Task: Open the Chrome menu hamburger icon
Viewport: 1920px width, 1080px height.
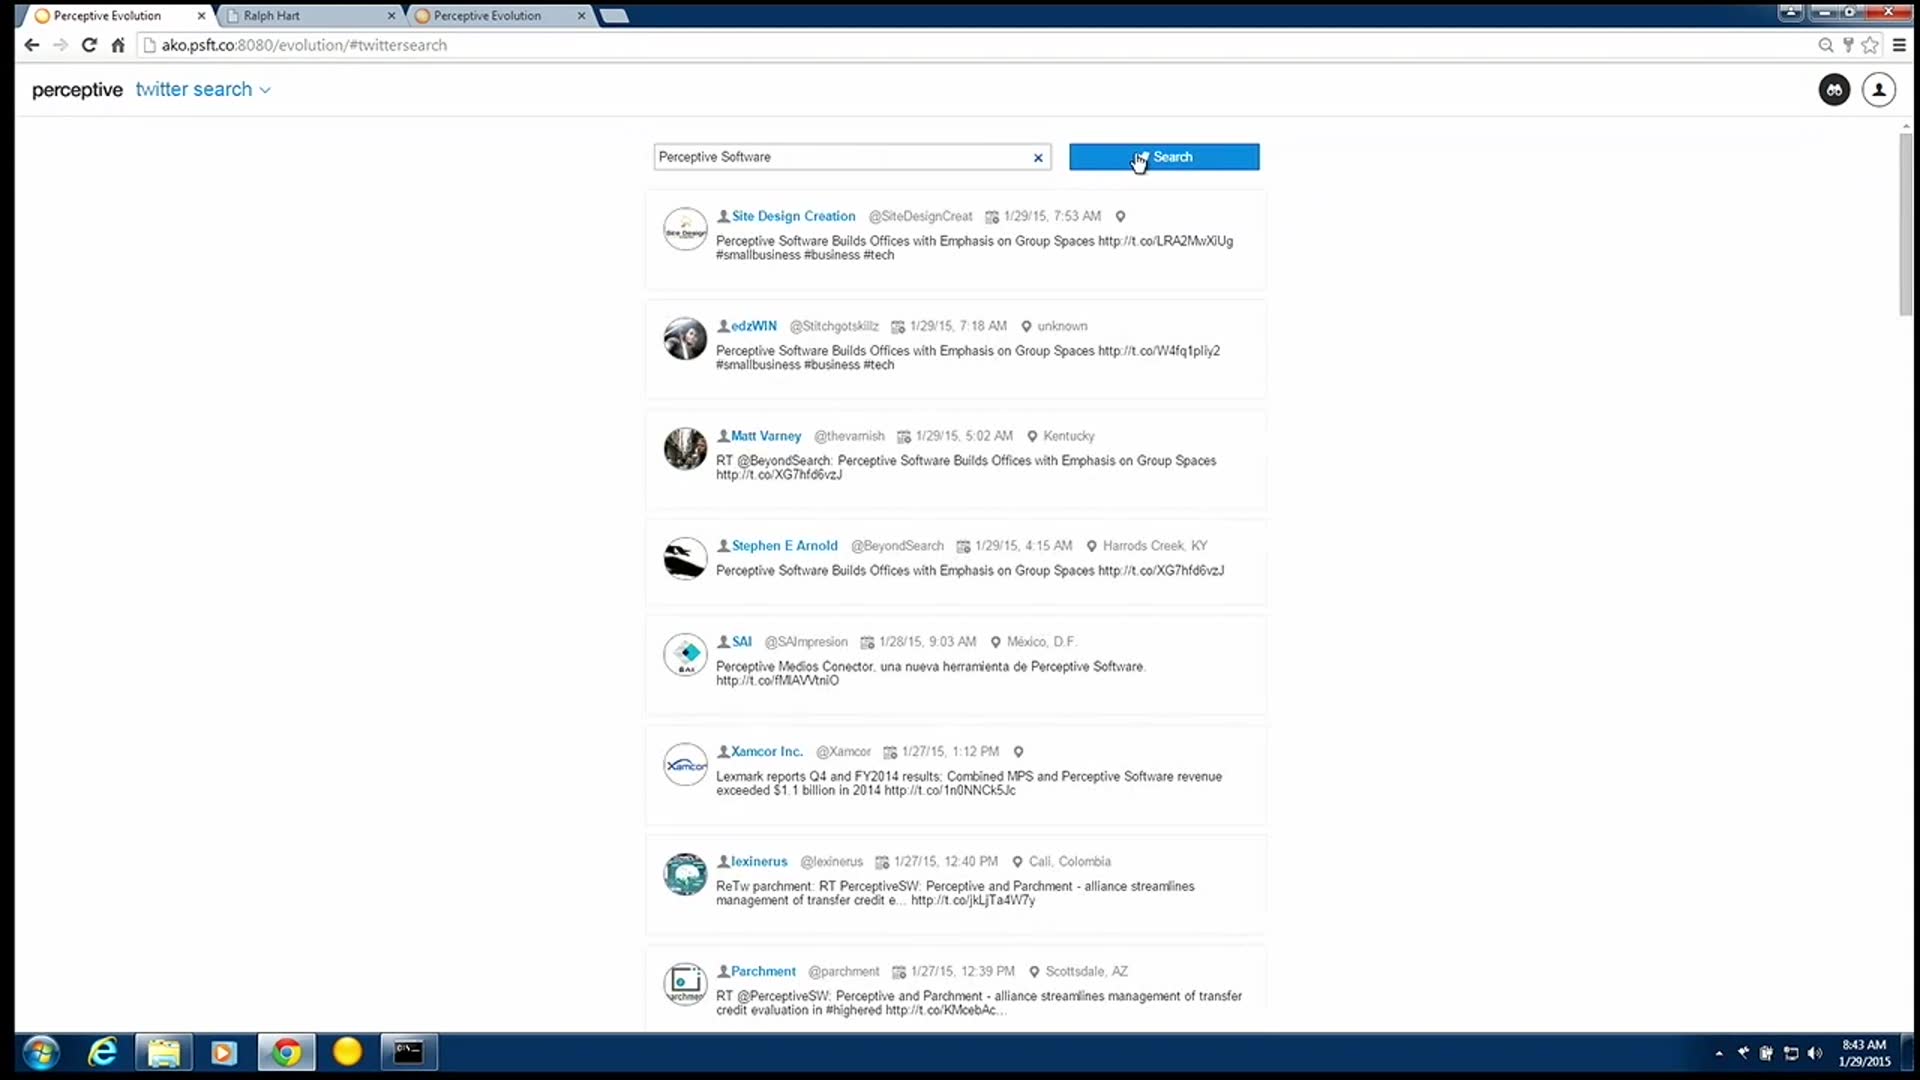Action: point(1899,45)
